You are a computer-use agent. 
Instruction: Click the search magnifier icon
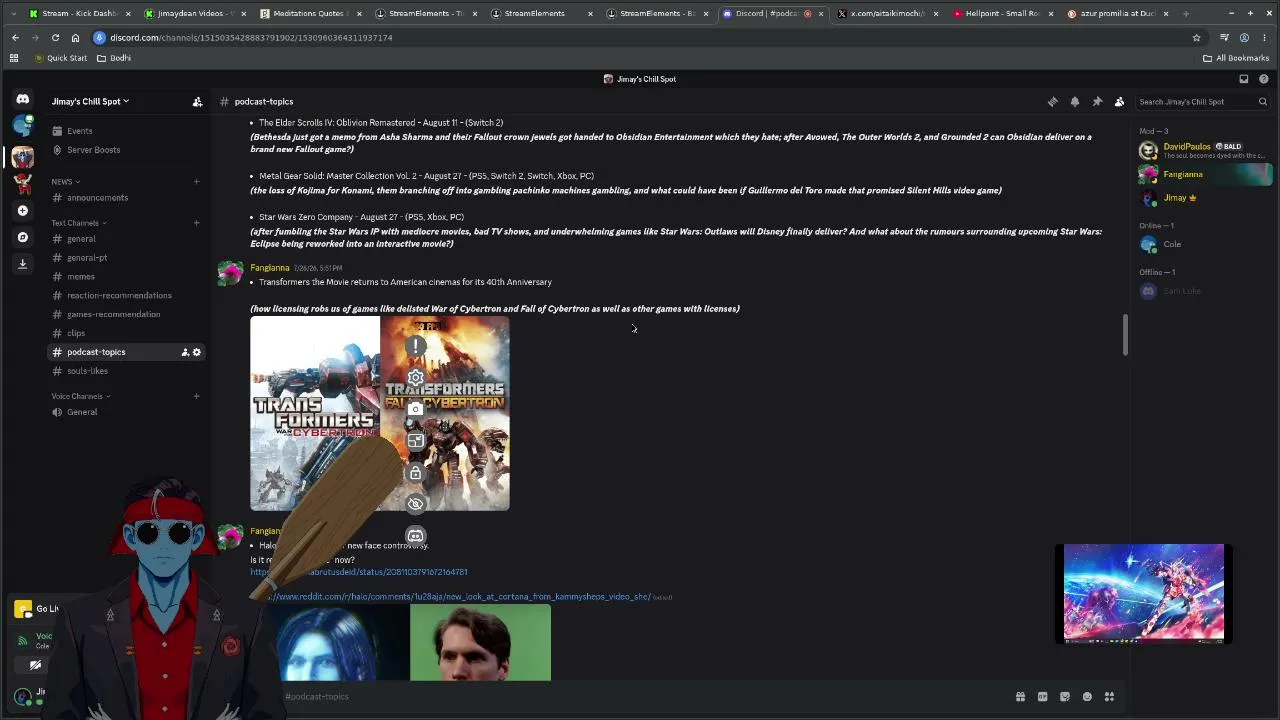tap(1262, 102)
